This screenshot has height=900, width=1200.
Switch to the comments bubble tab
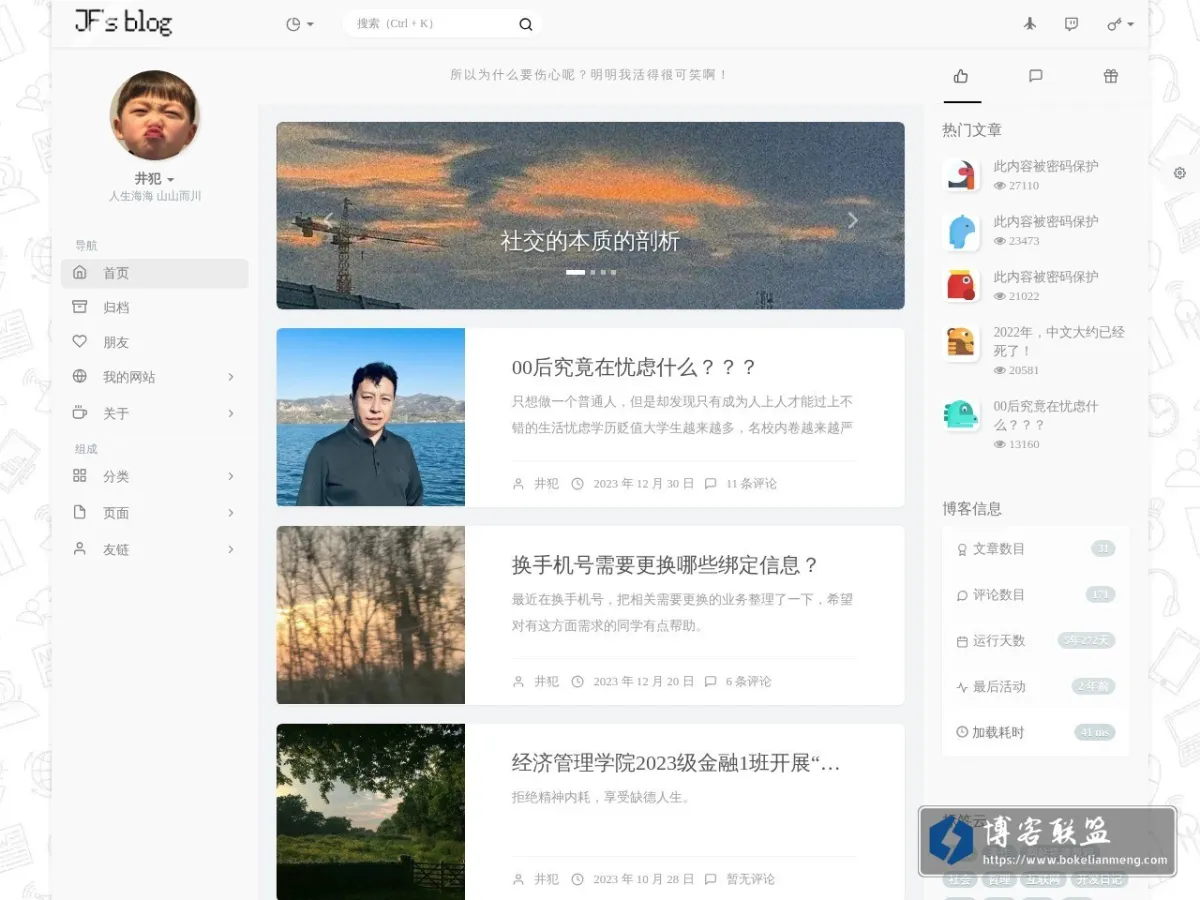point(1036,76)
